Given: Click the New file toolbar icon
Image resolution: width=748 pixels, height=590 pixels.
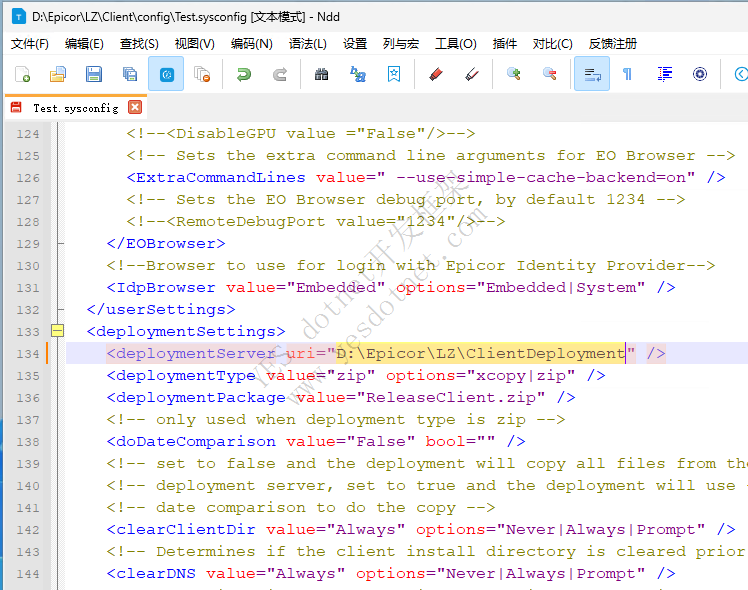Looking at the screenshot, I should pyautogui.click(x=22, y=74).
